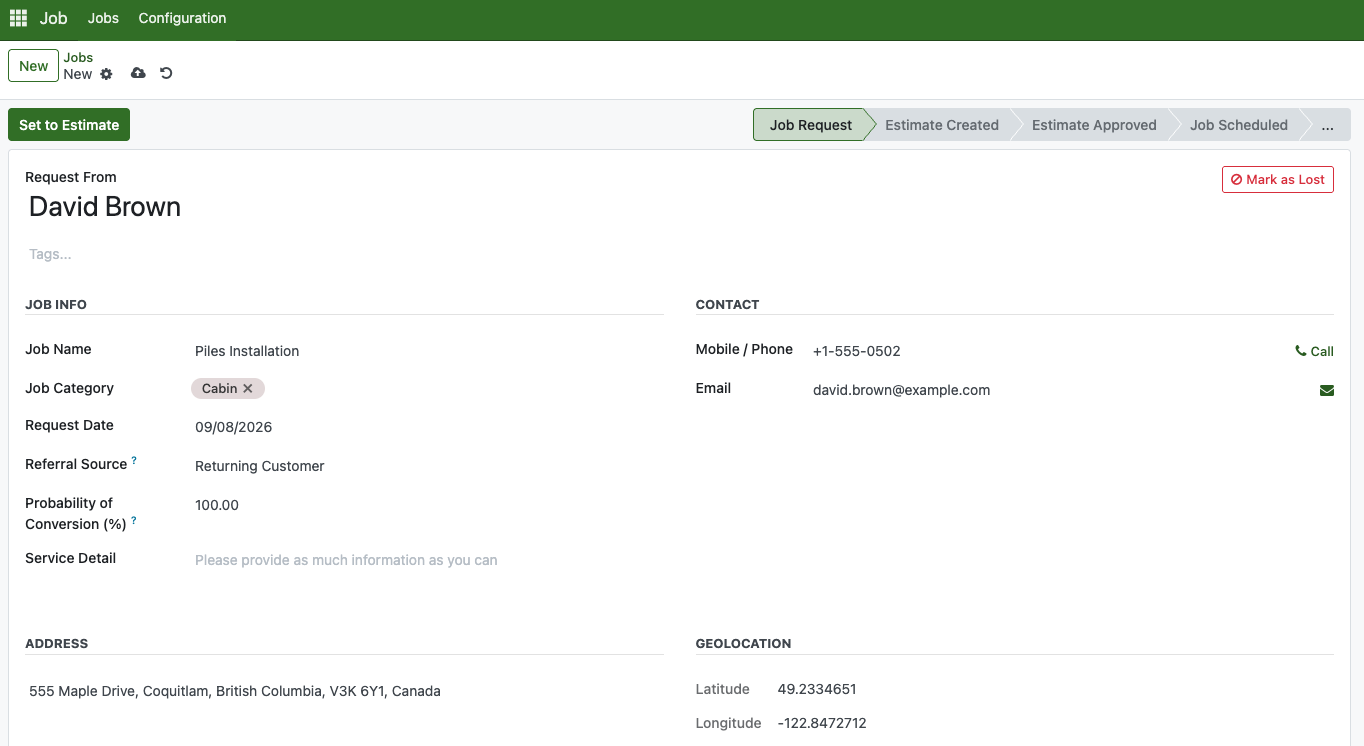The height and width of the screenshot is (746, 1364).
Task: Discard changes with the undo arrow icon
Action: tap(166, 73)
